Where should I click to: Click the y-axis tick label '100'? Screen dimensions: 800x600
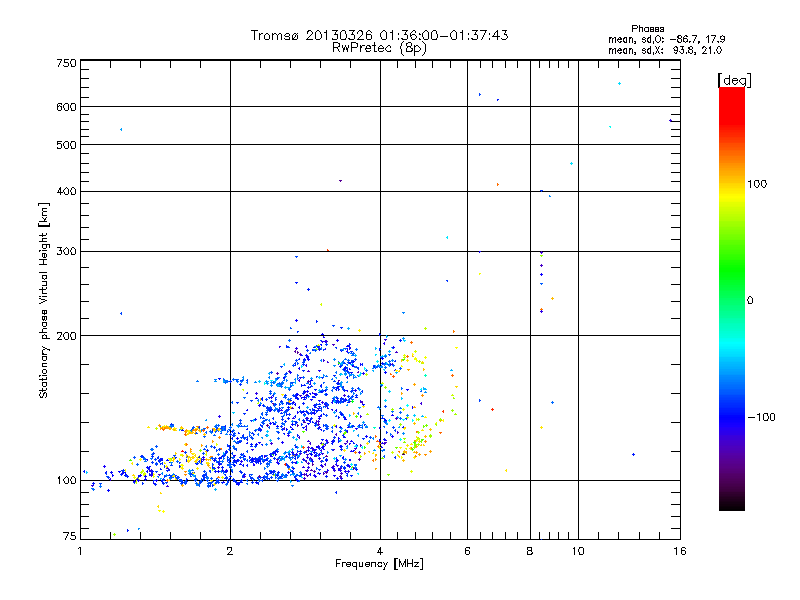coord(66,480)
